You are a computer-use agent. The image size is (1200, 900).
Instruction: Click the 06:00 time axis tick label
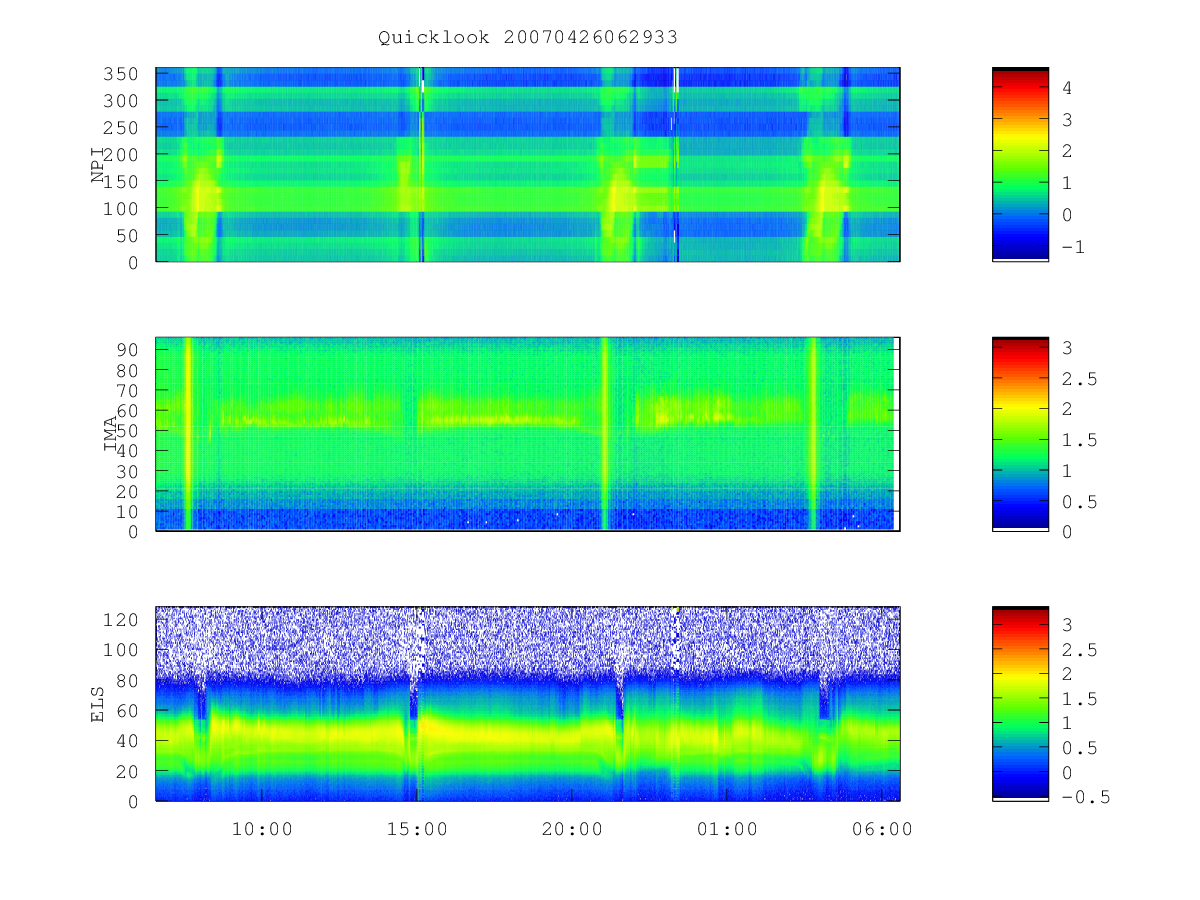click(882, 829)
